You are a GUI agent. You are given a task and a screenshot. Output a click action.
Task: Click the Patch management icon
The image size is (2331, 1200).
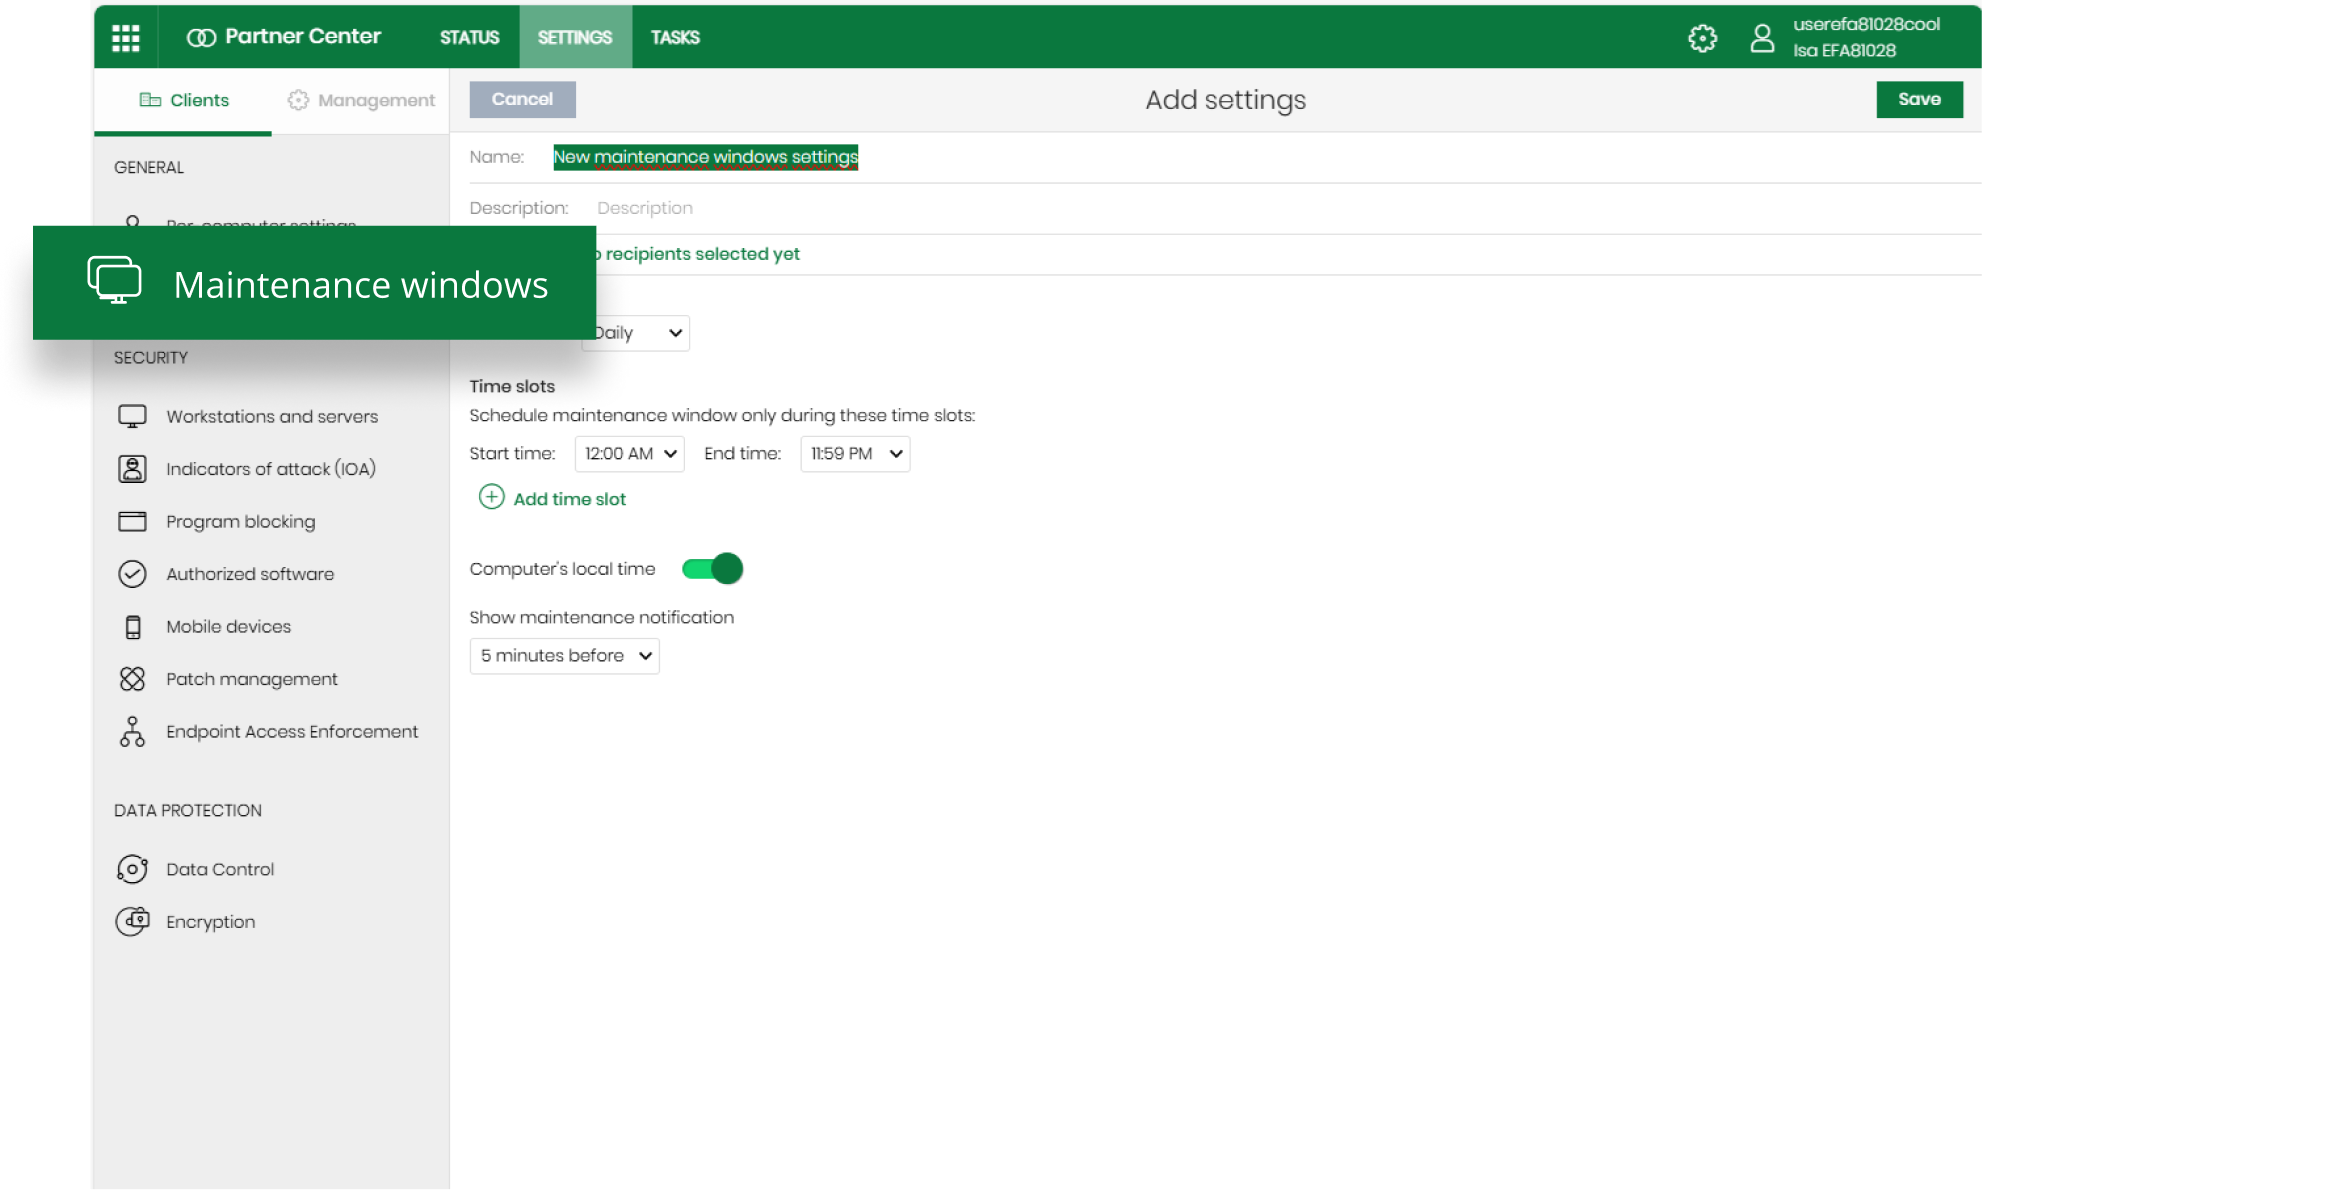click(x=132, y=679)
